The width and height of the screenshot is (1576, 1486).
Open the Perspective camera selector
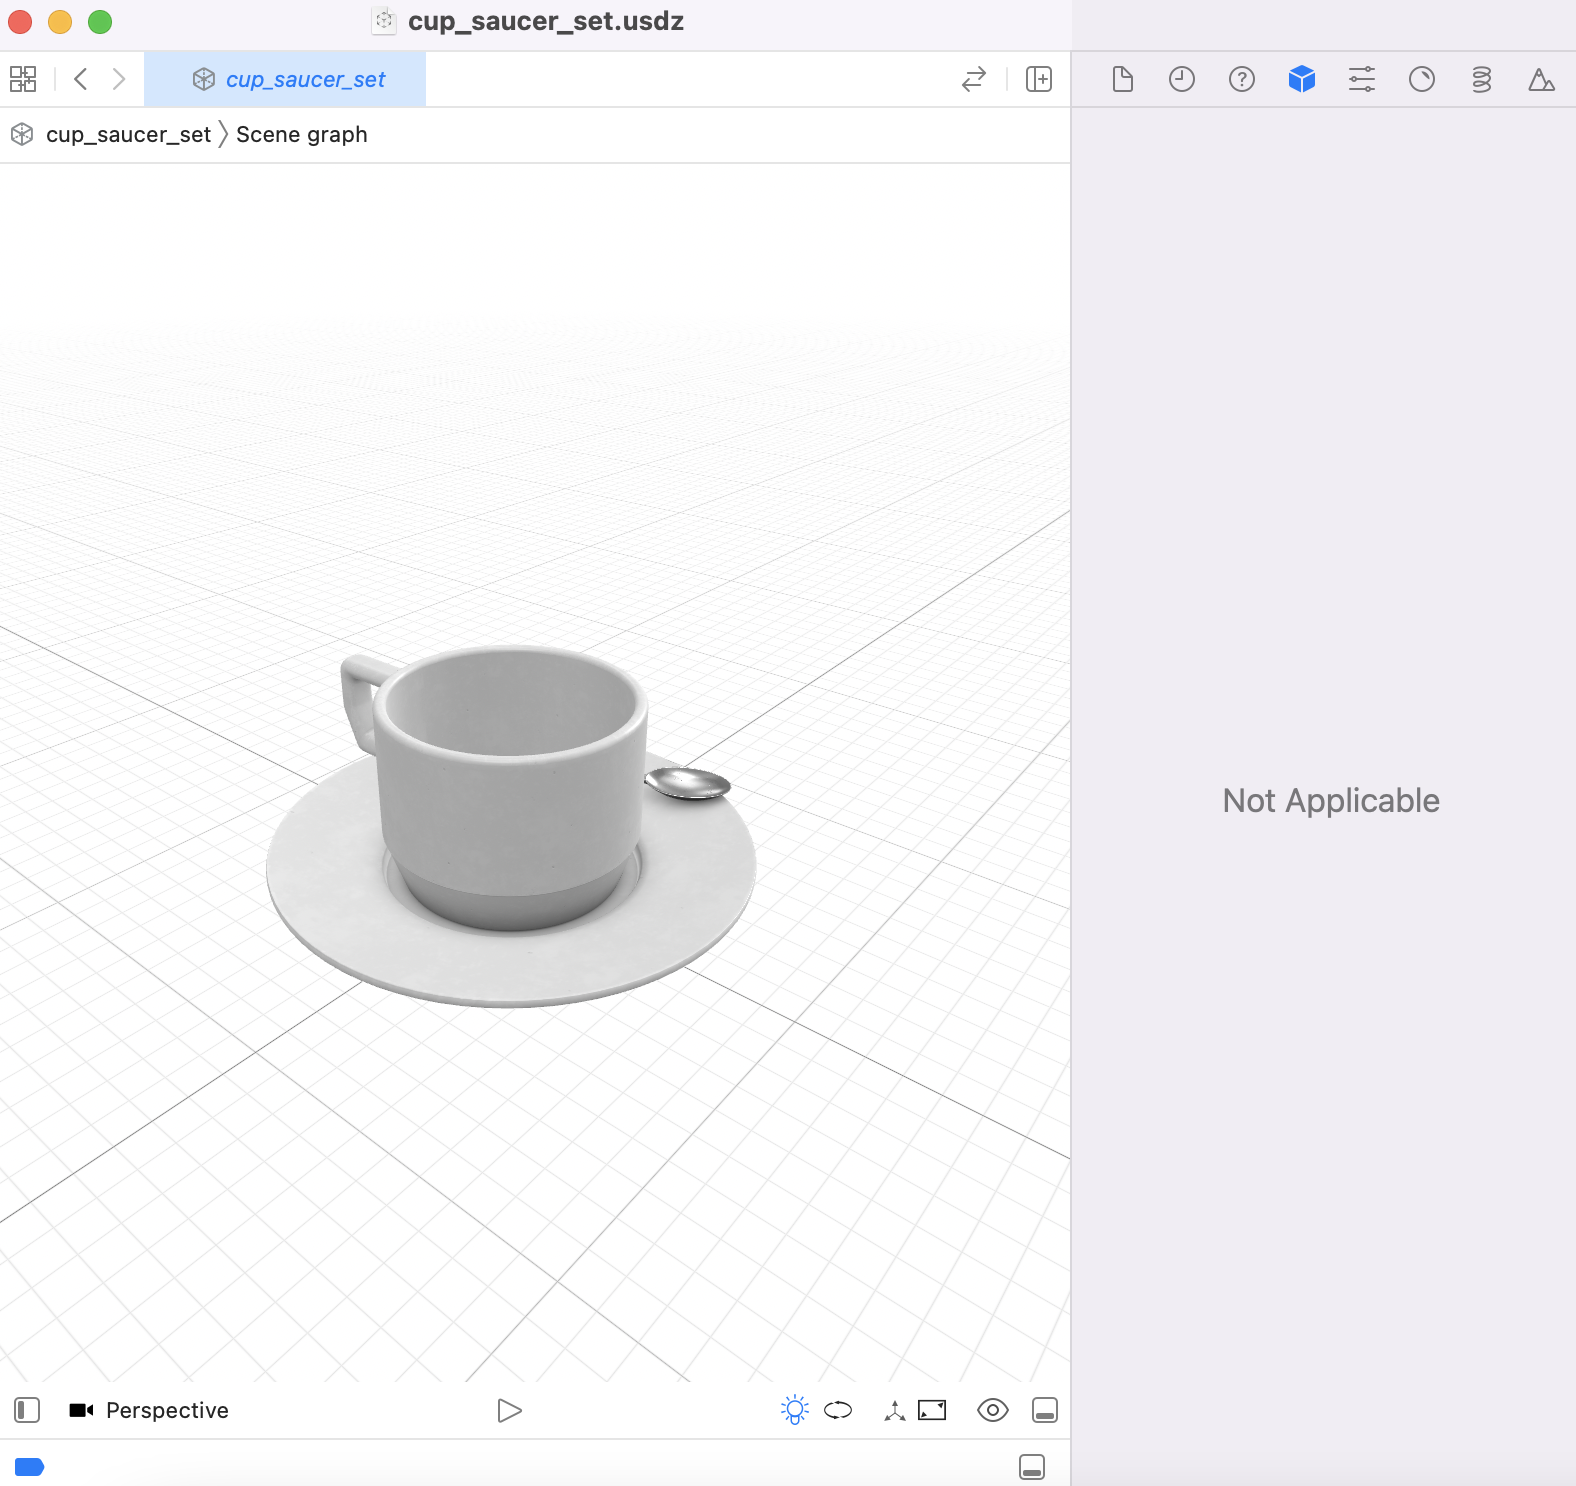point(149,1410)
